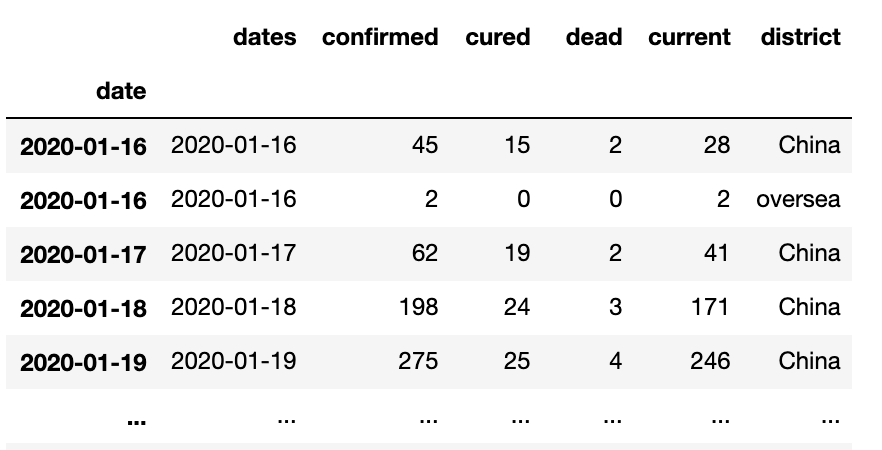882x450 pixels.
Task: Click the bold ellipsis in index column
Action: click(x=137, y=420)
